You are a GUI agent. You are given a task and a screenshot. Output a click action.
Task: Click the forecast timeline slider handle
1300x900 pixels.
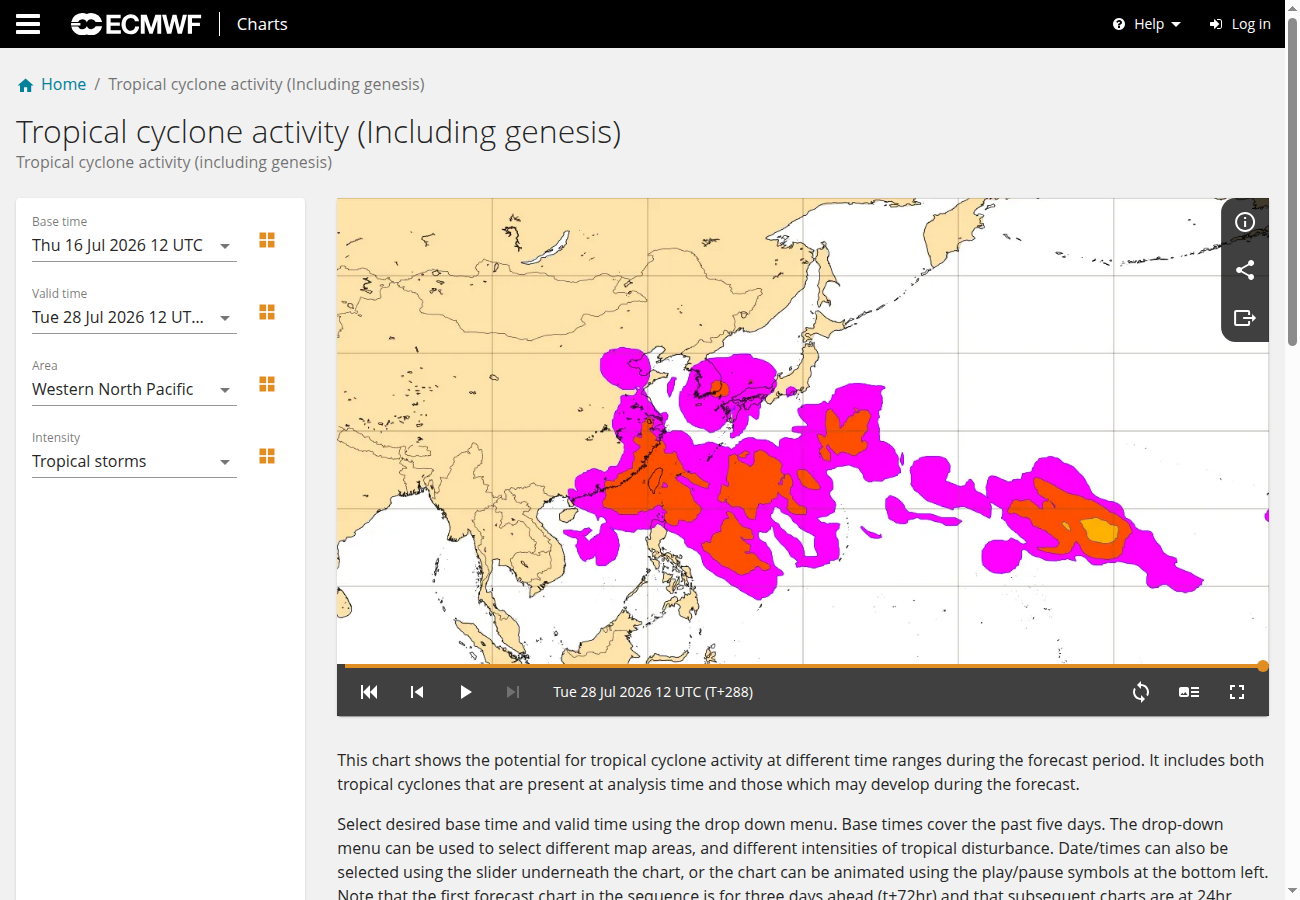click(x=1263, y=666)
